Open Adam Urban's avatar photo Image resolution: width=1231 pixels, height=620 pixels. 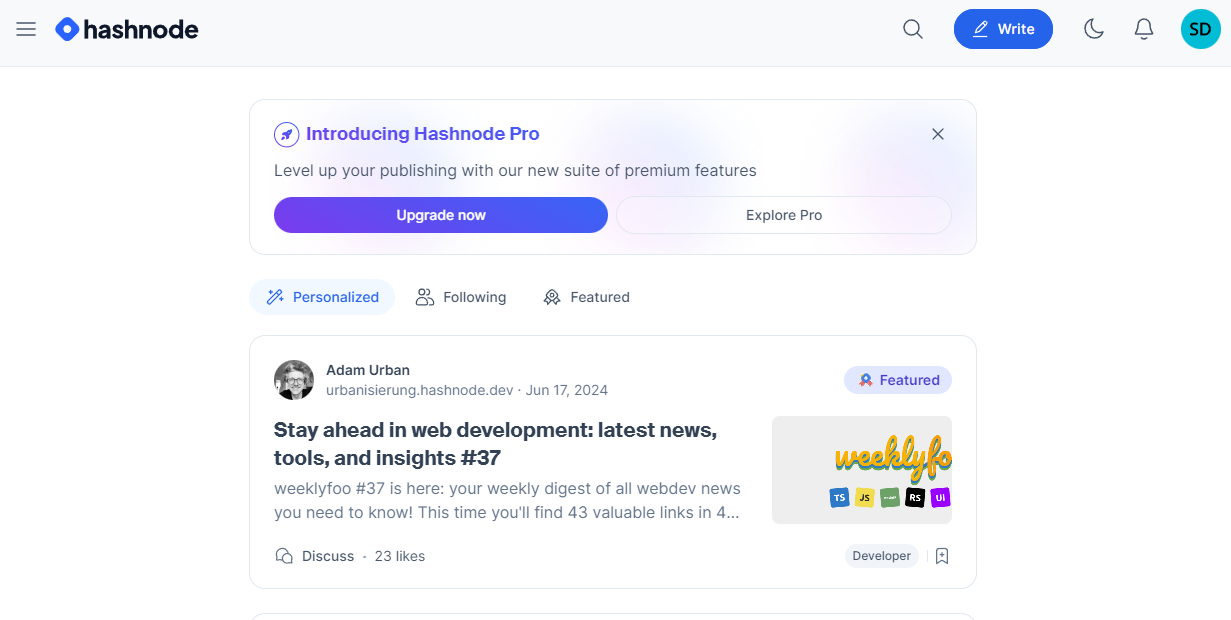(294, 380)
